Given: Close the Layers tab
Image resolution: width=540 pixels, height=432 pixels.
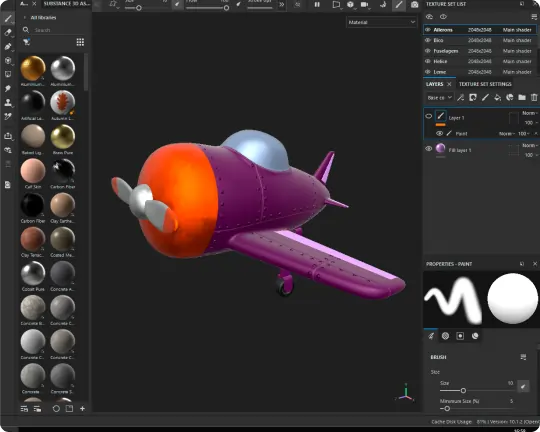Looking at the screenshot, I should click(x=449, y=84).
